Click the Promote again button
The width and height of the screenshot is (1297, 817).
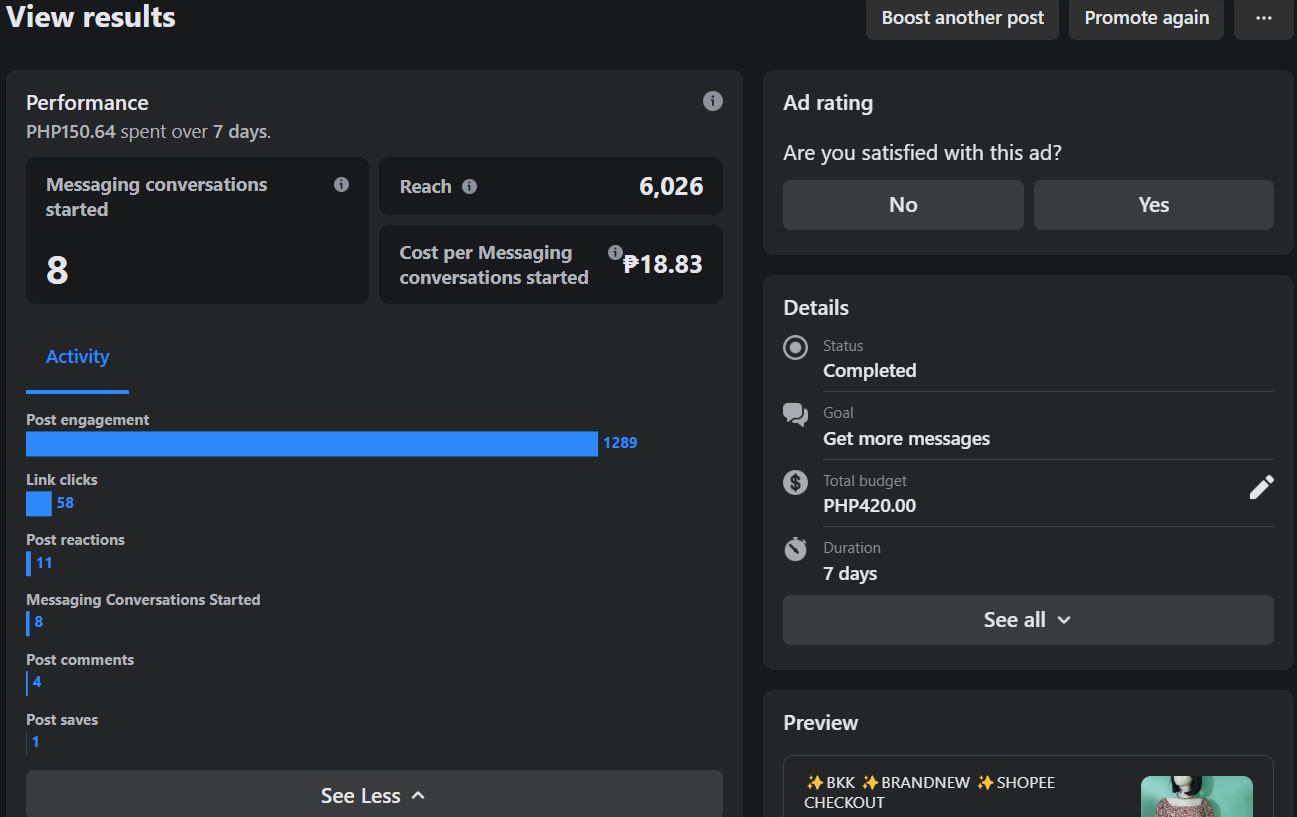pyautogui.click(x=1146, y=18)
